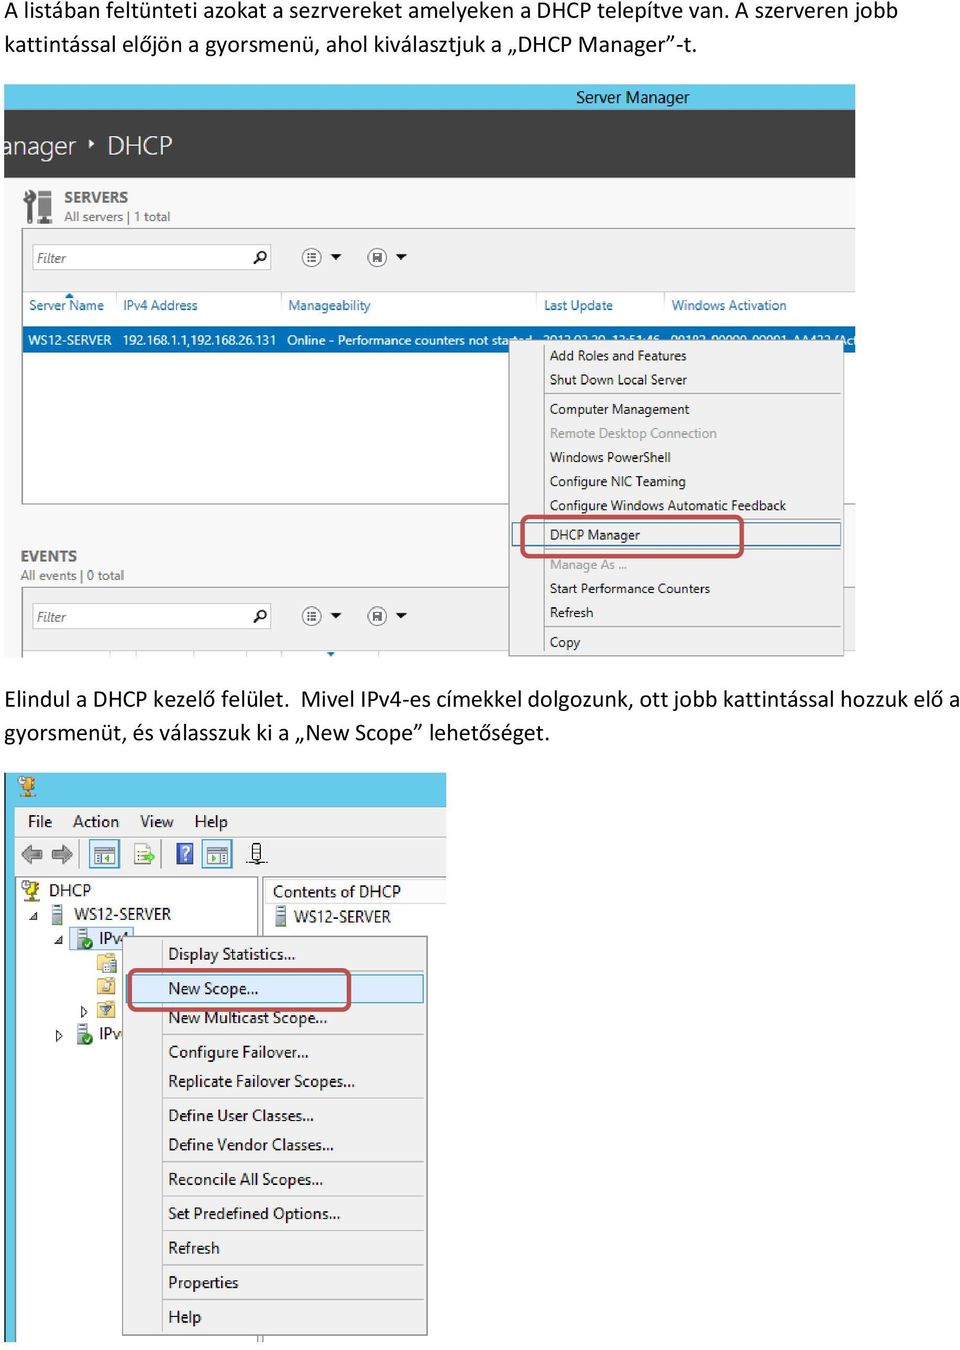Select Configure Failover...

[x=238, y=1052]
